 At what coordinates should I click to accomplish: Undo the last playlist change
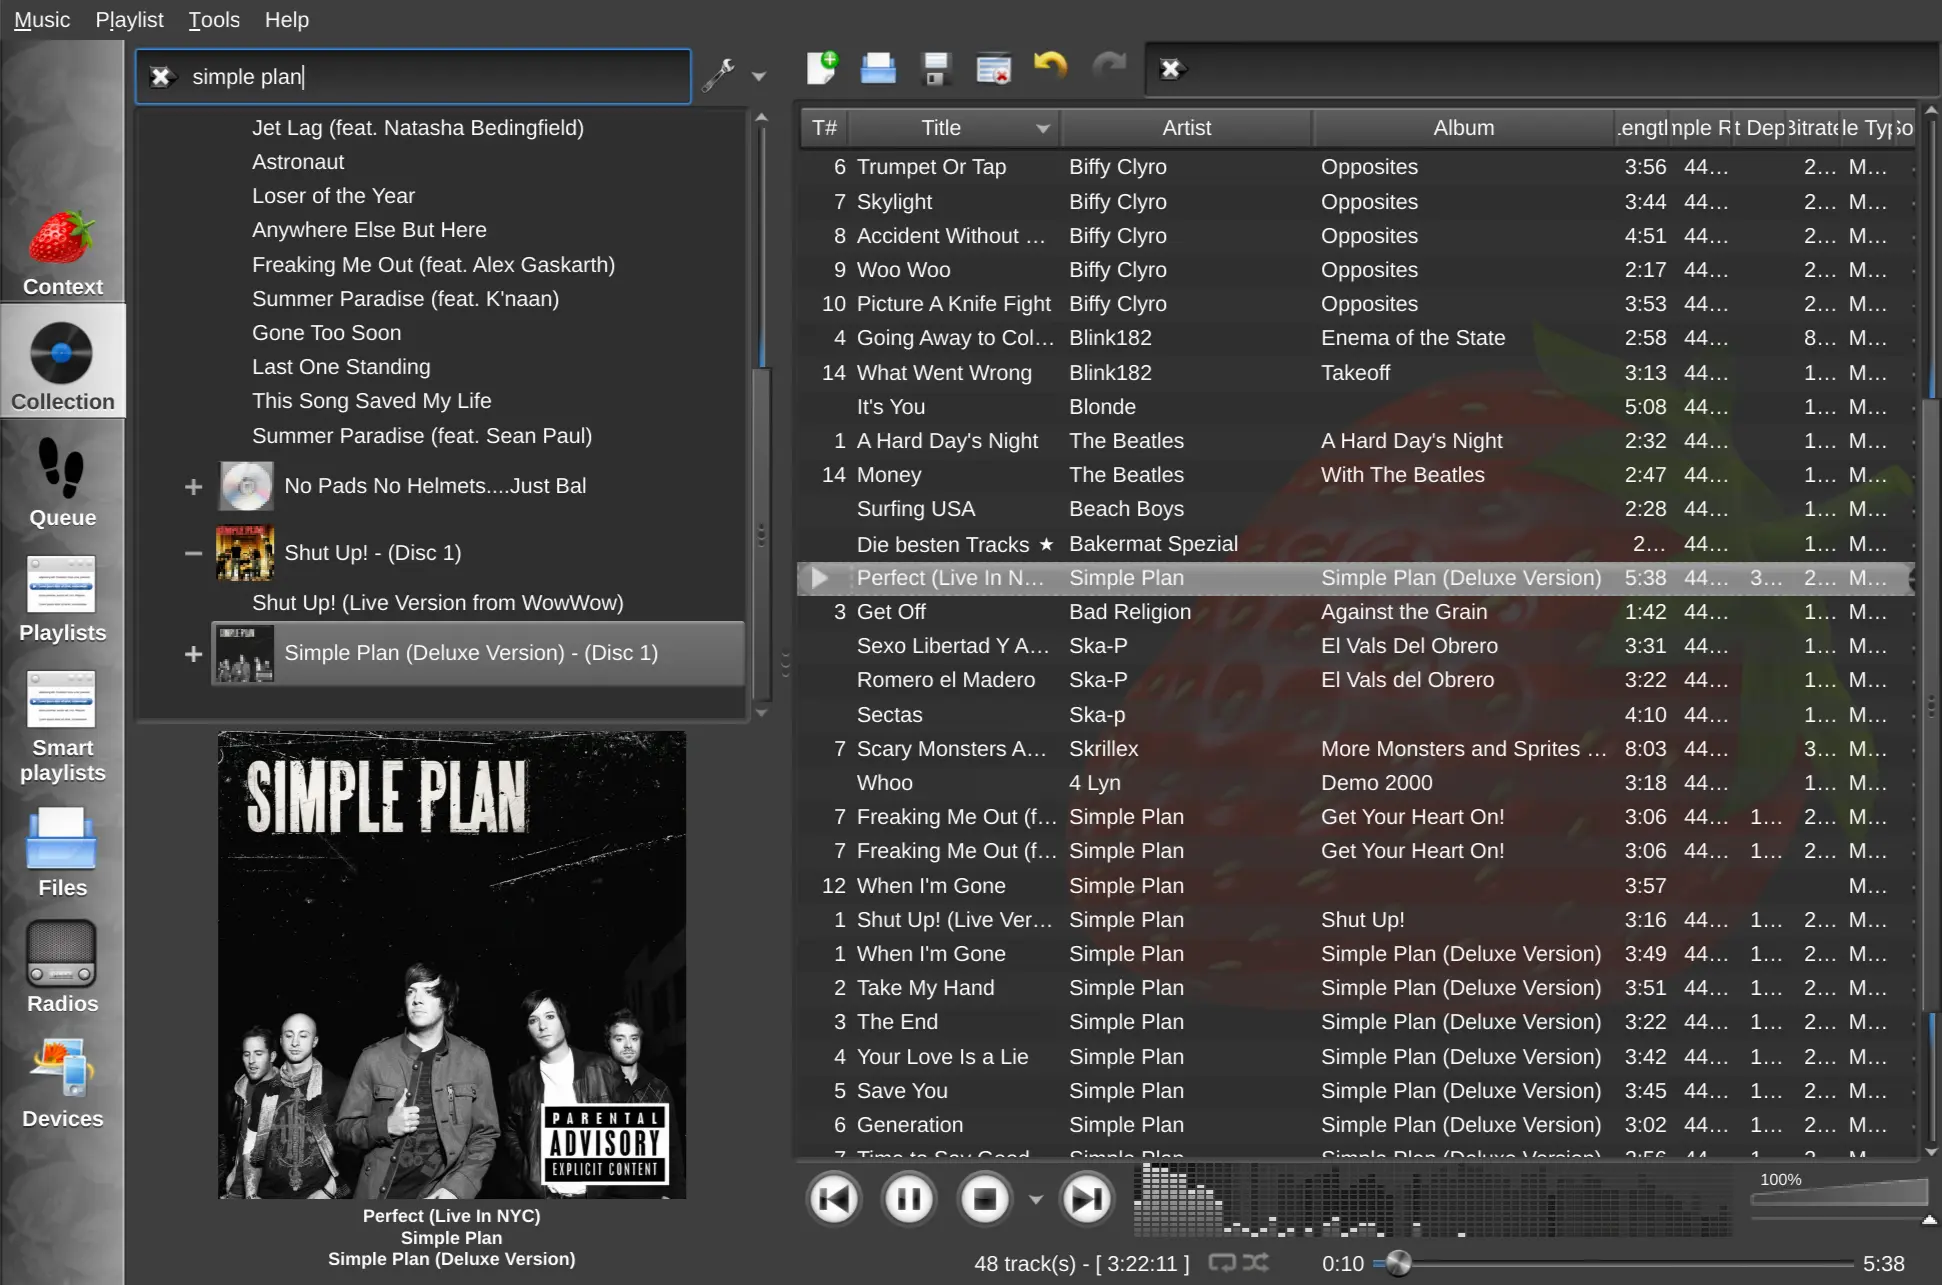1050,68
